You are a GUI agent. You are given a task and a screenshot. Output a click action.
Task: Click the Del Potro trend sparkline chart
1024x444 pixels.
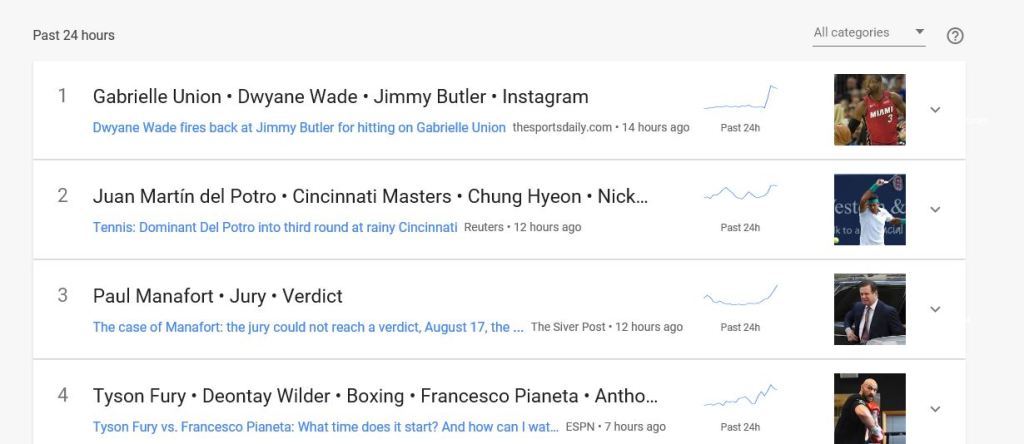(x=740, y=192)
